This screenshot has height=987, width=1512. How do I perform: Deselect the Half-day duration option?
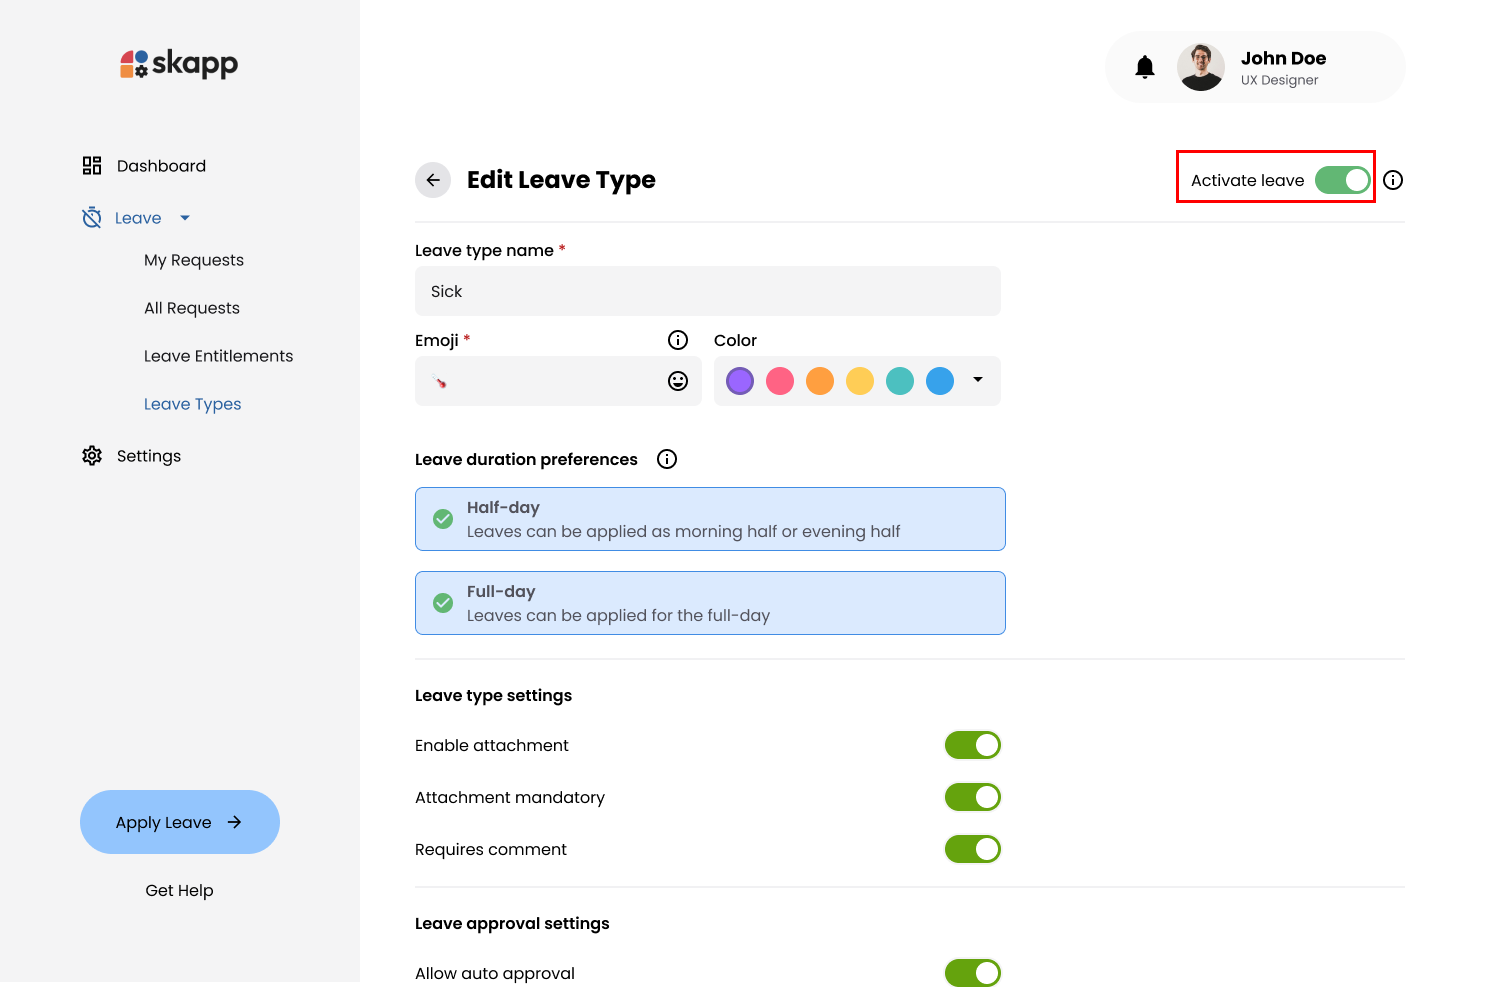(710, 519)
